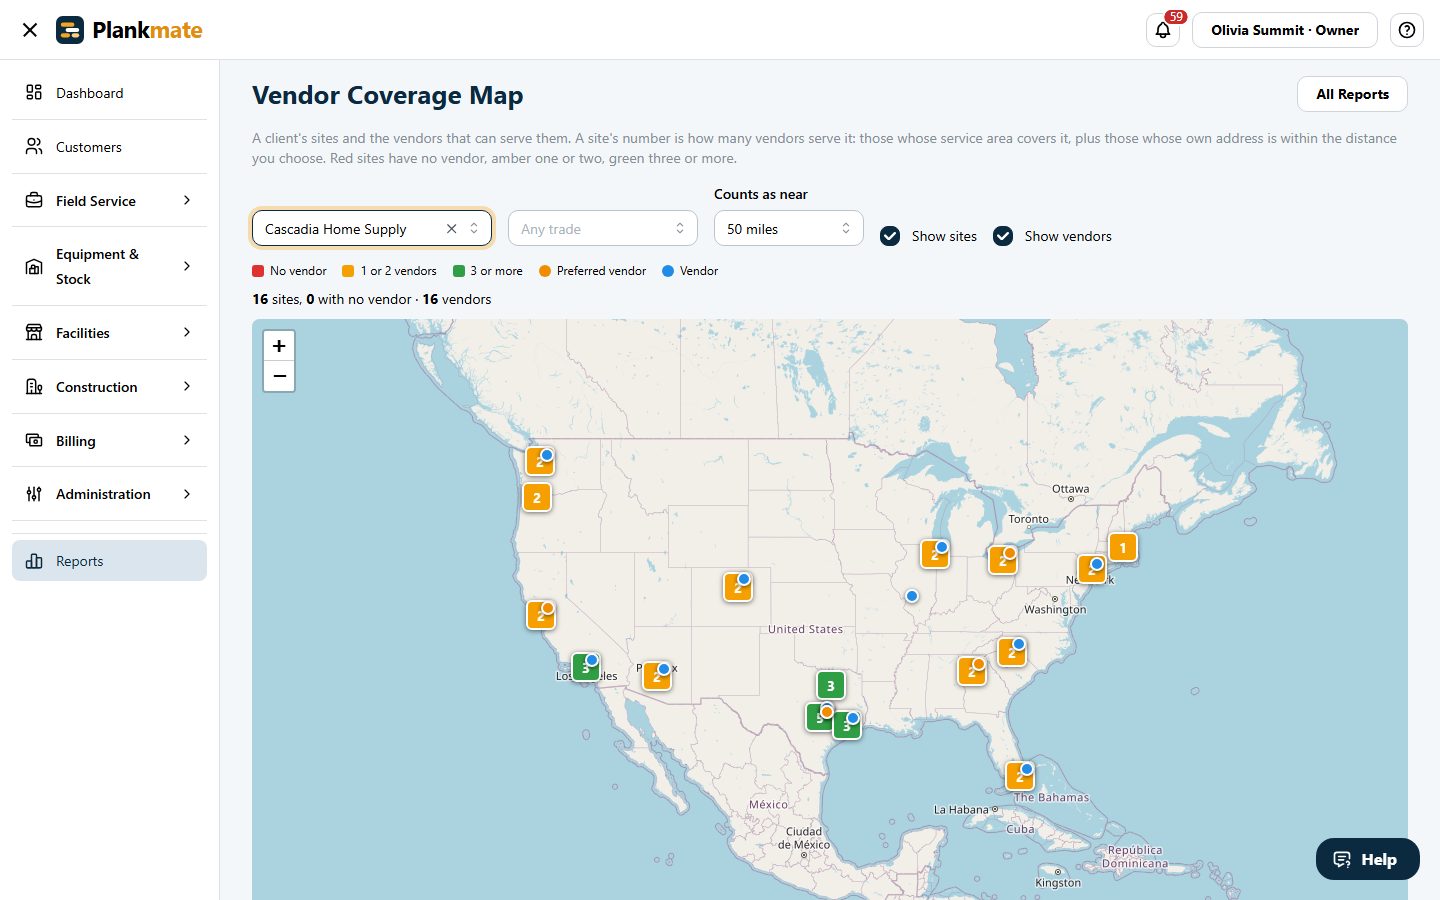Expand the Field Service menu chevron
This screenshot has width=1440, height=900.
[x=187, y=201]
